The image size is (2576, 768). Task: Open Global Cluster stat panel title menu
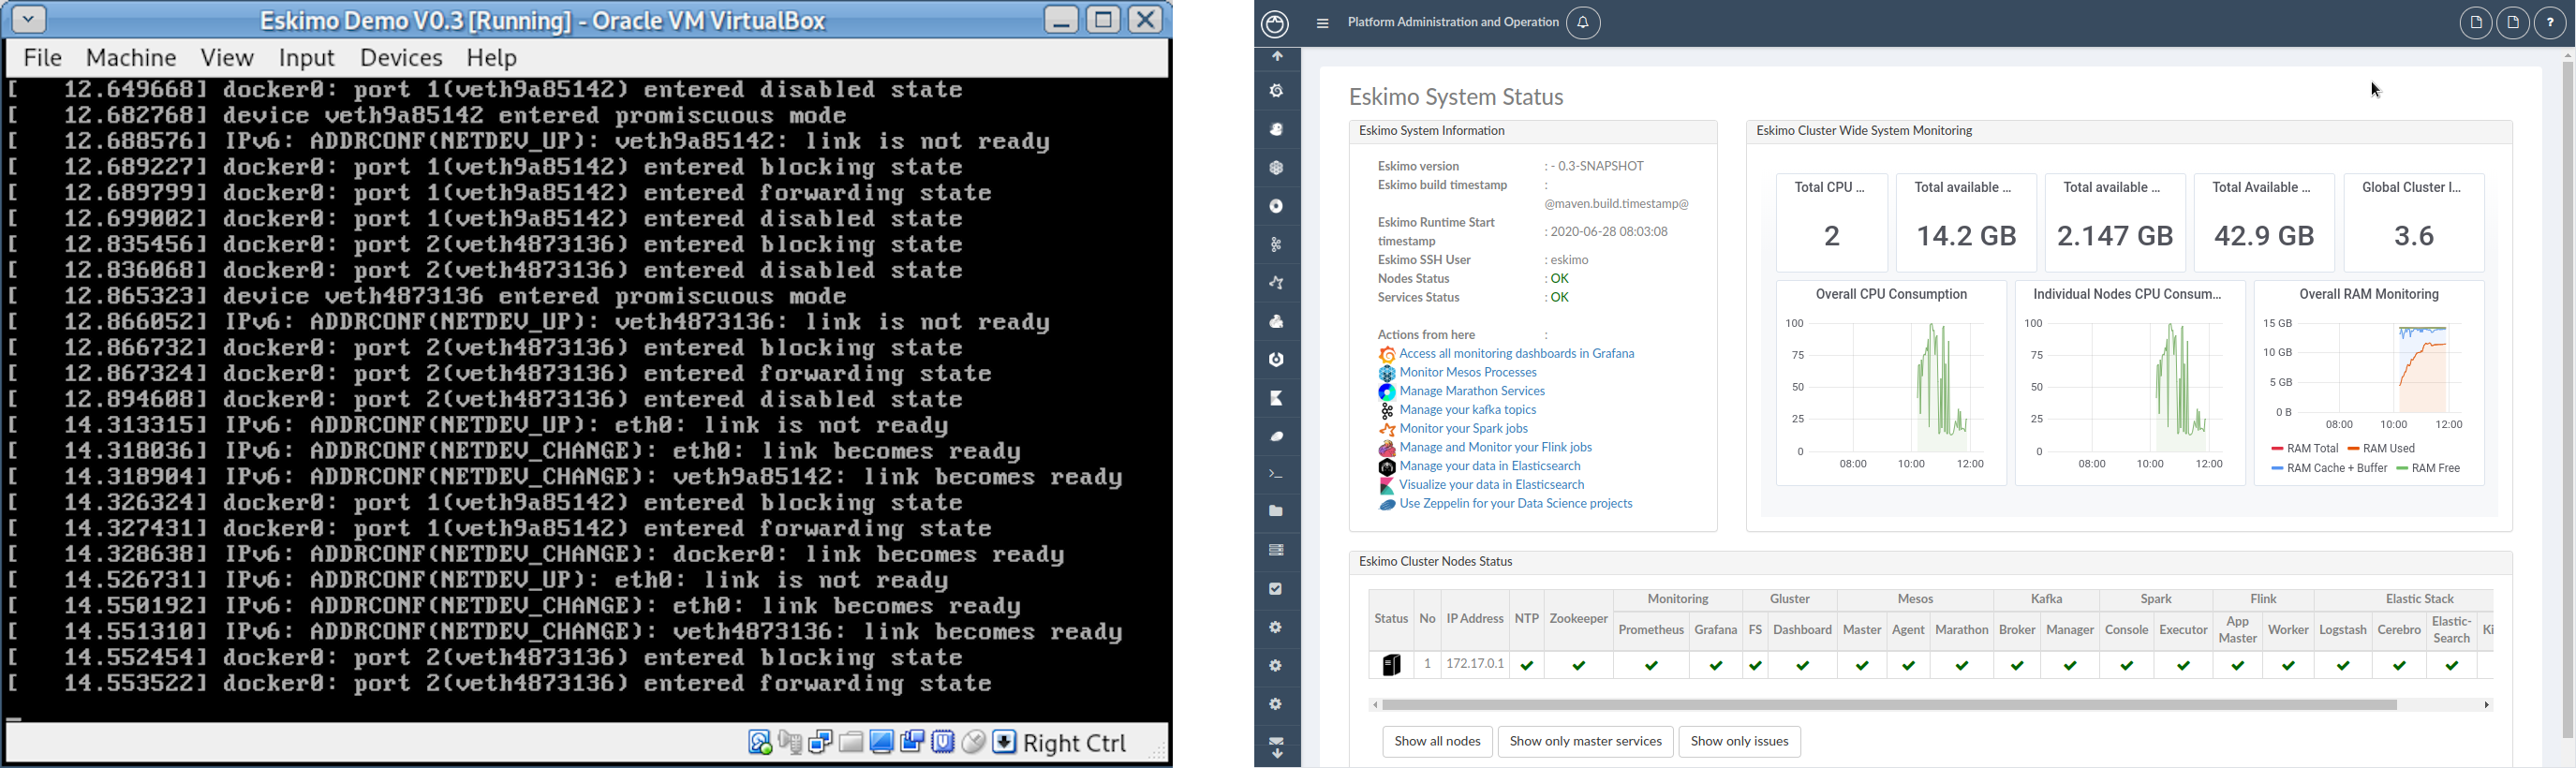[x=2413, y=187]
